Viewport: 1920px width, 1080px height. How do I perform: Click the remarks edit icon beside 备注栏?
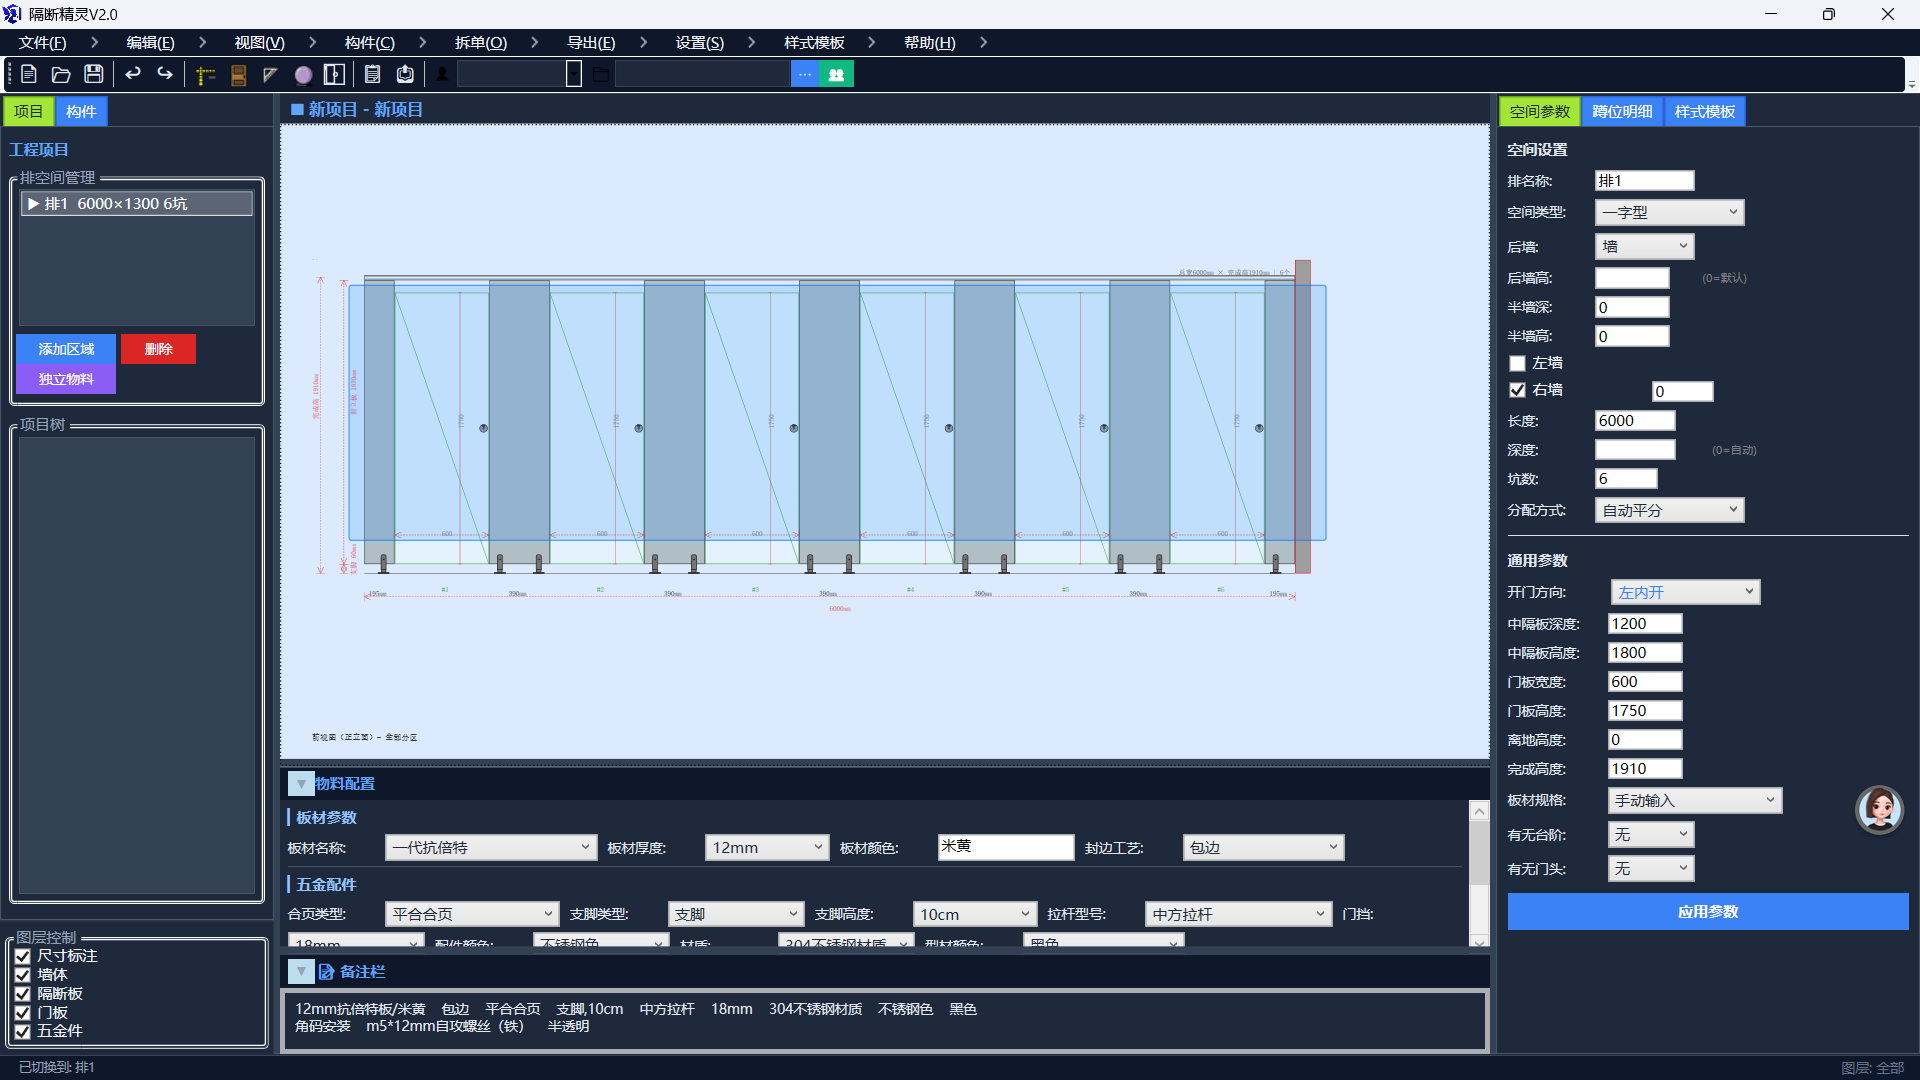326,971
